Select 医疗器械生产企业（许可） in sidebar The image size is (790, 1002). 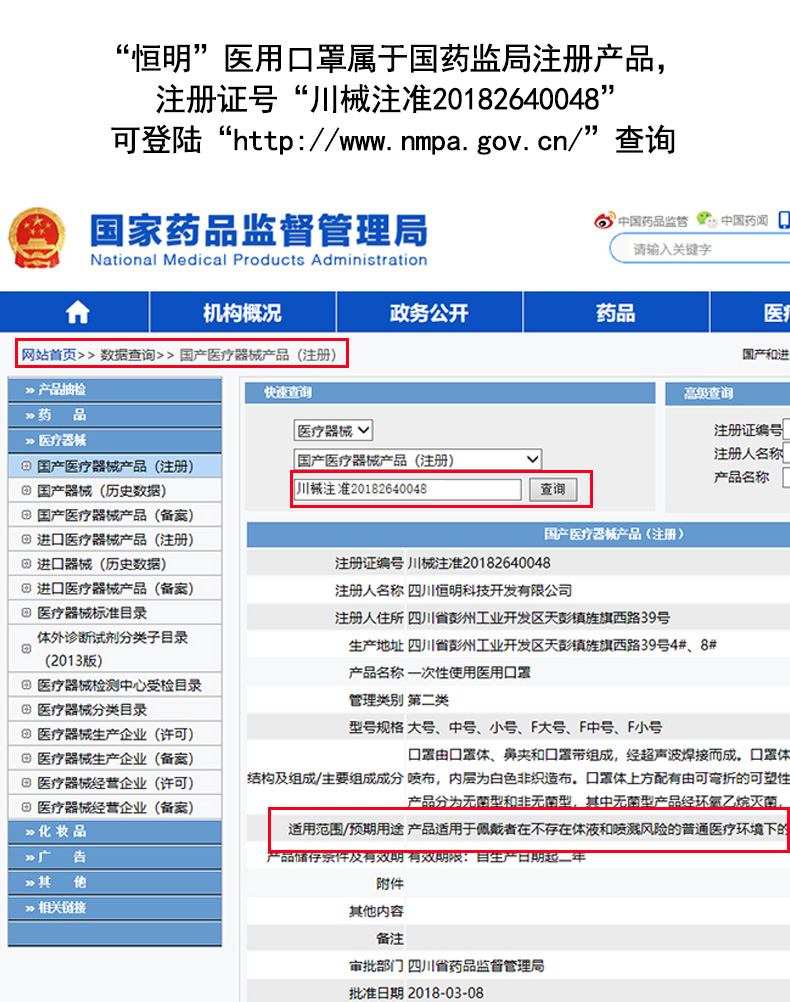(x=115, y=734)
